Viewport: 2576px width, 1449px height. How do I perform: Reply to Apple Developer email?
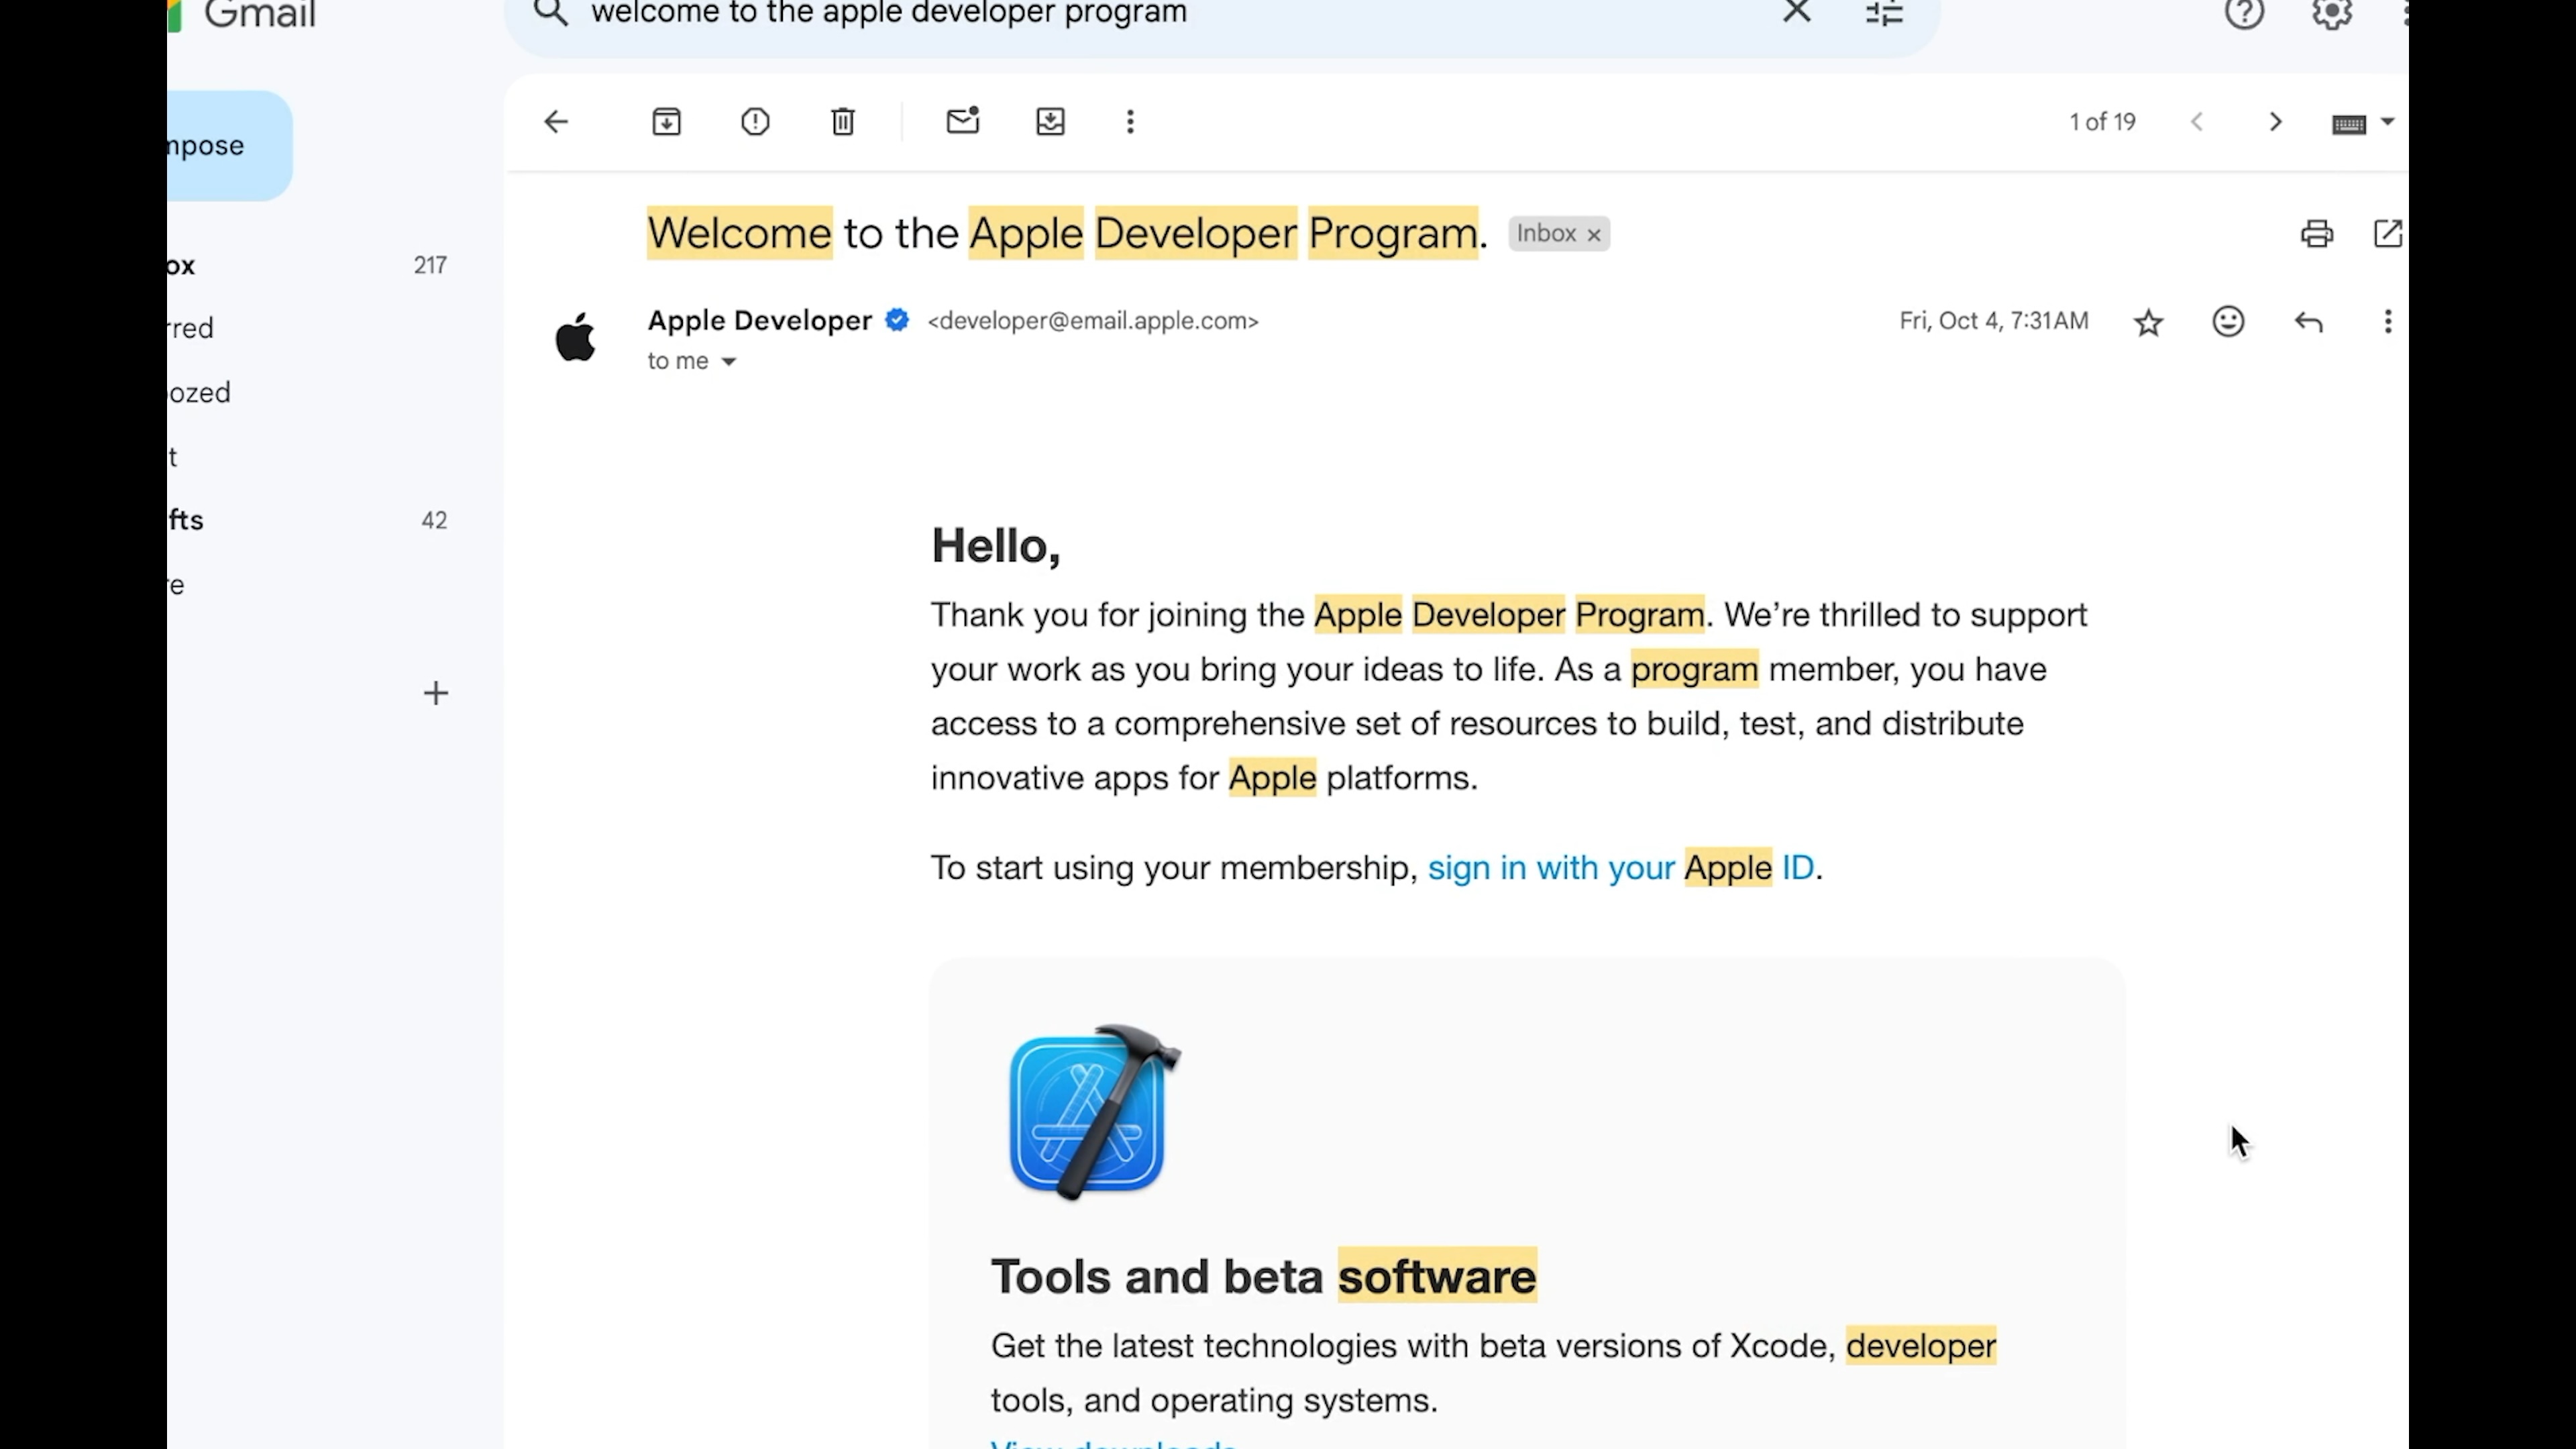click(2308, 322)
